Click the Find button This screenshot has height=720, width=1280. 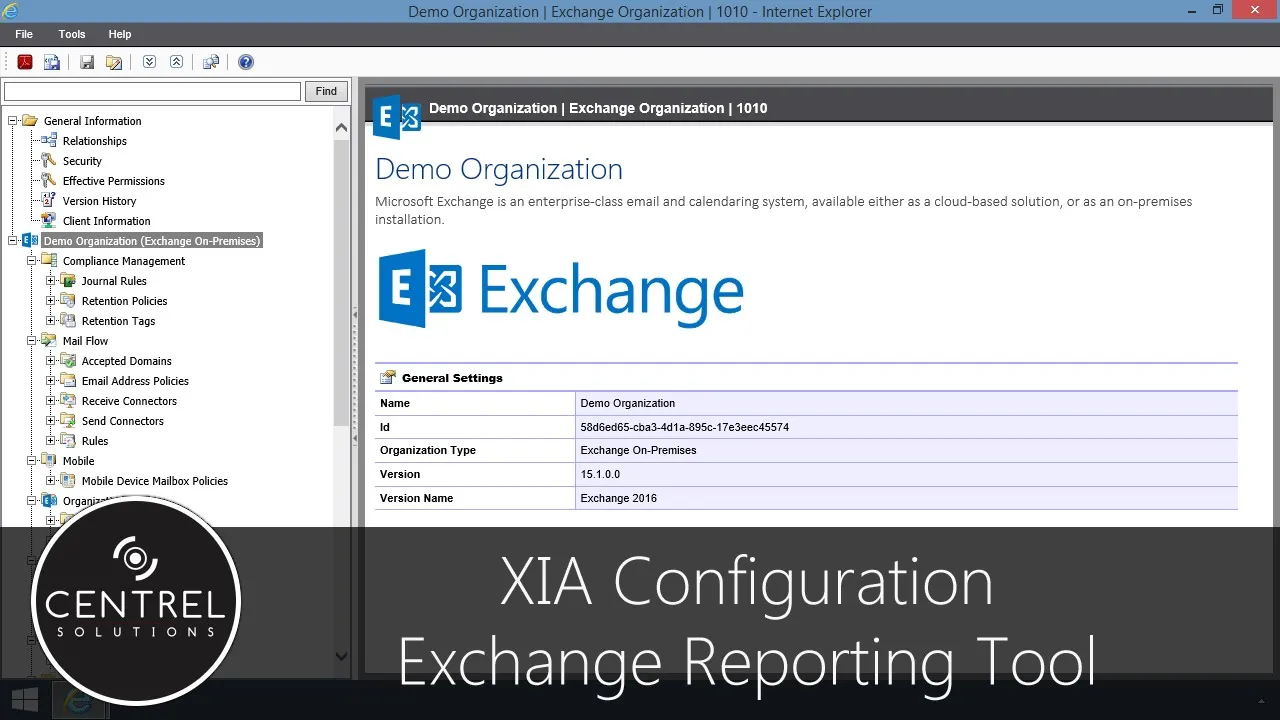click(x=326, y=91)
